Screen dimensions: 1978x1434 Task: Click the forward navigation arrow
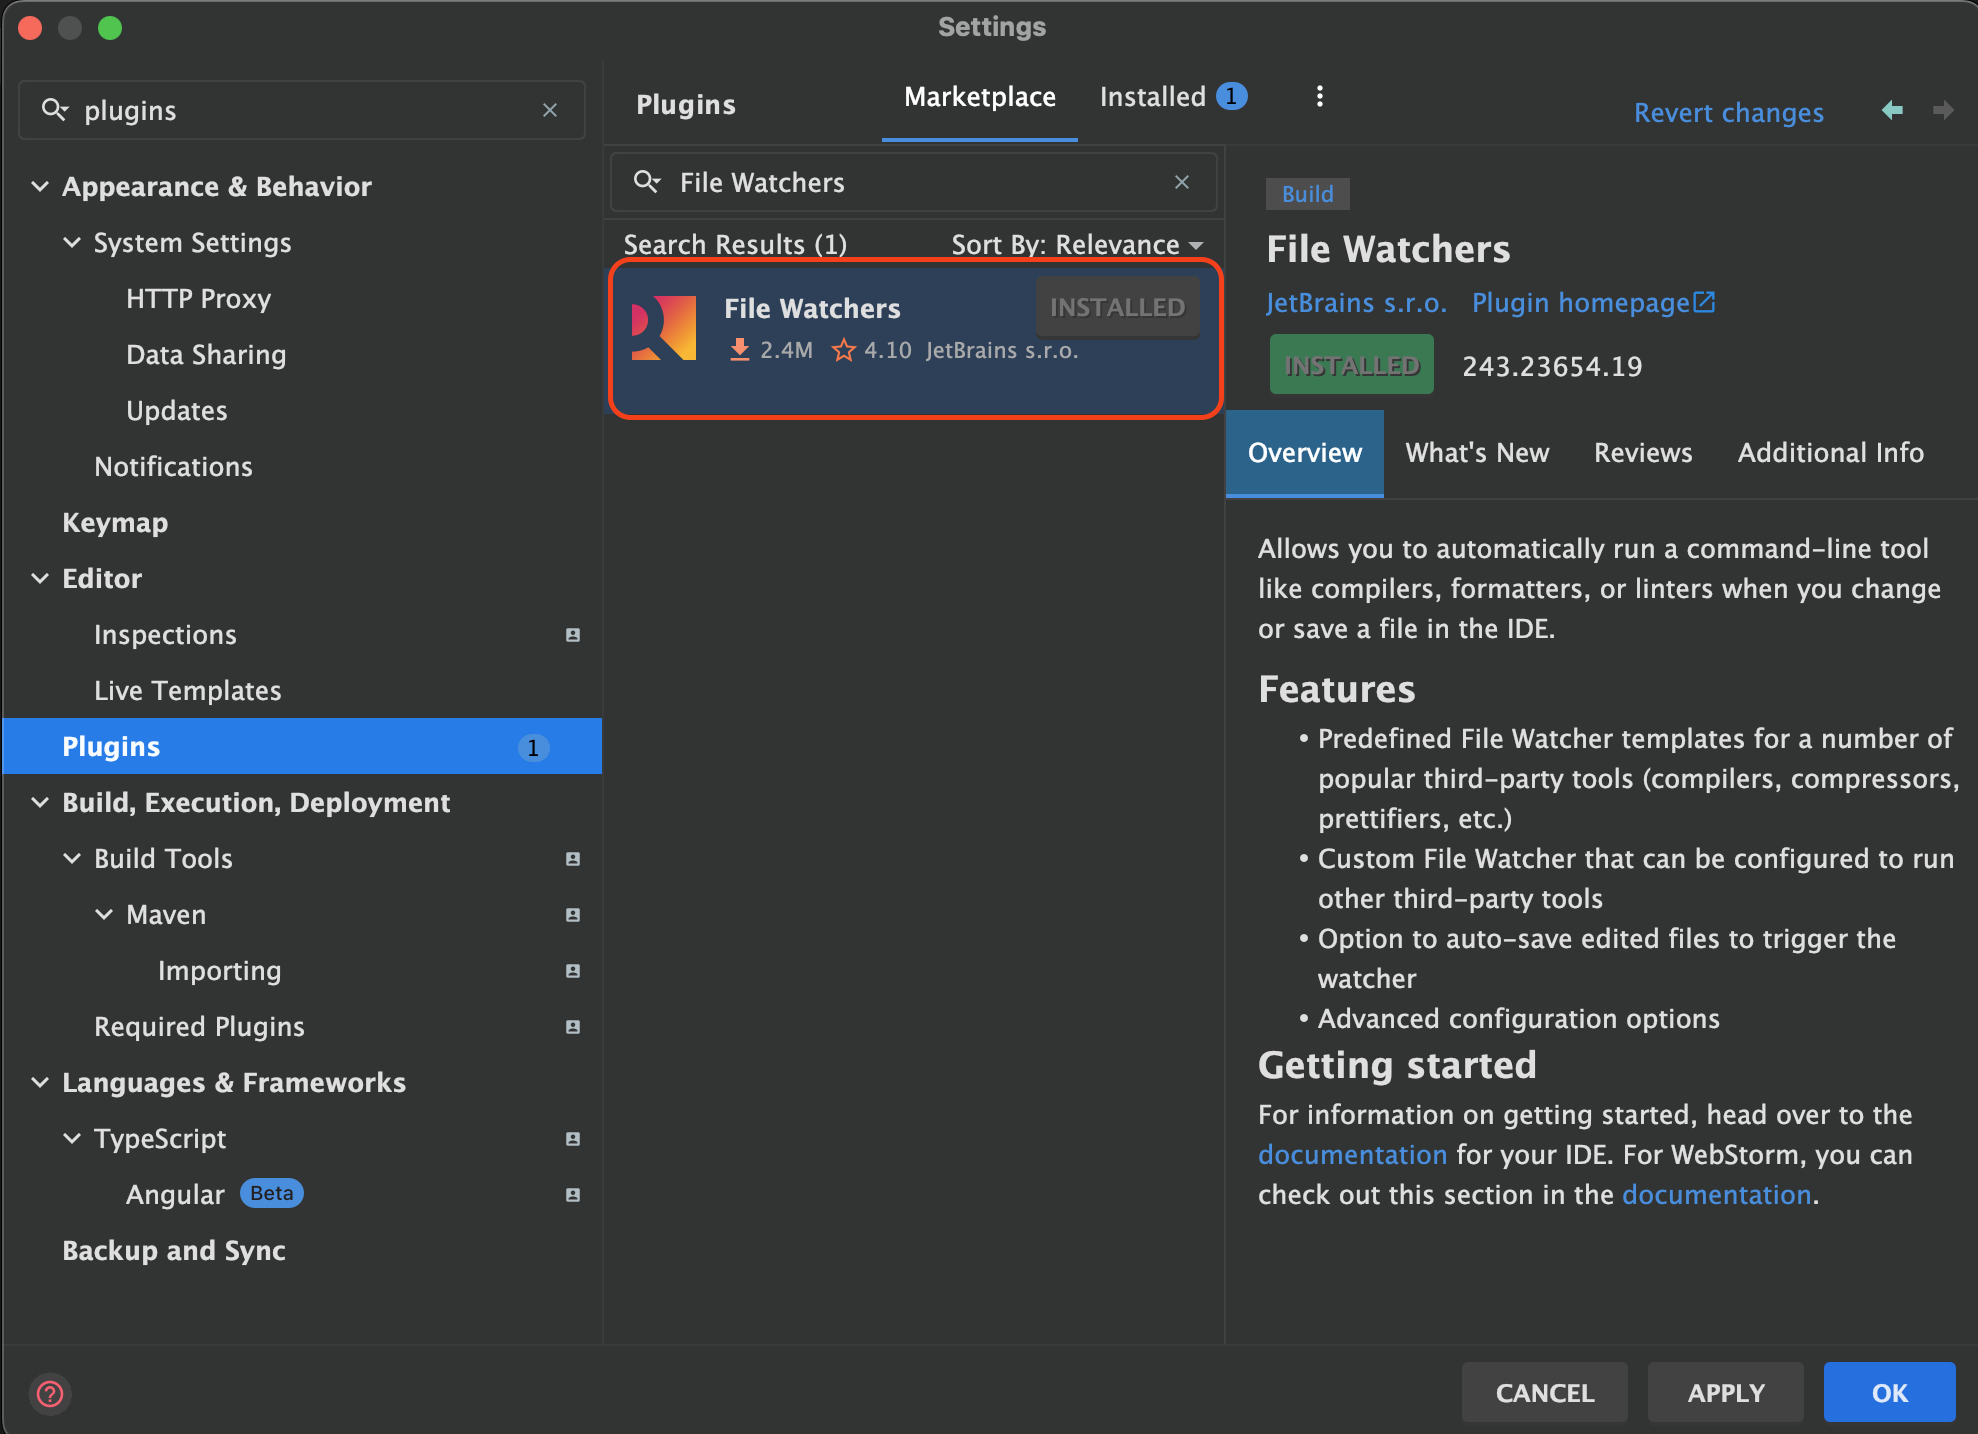click(x=1942, y=110)
